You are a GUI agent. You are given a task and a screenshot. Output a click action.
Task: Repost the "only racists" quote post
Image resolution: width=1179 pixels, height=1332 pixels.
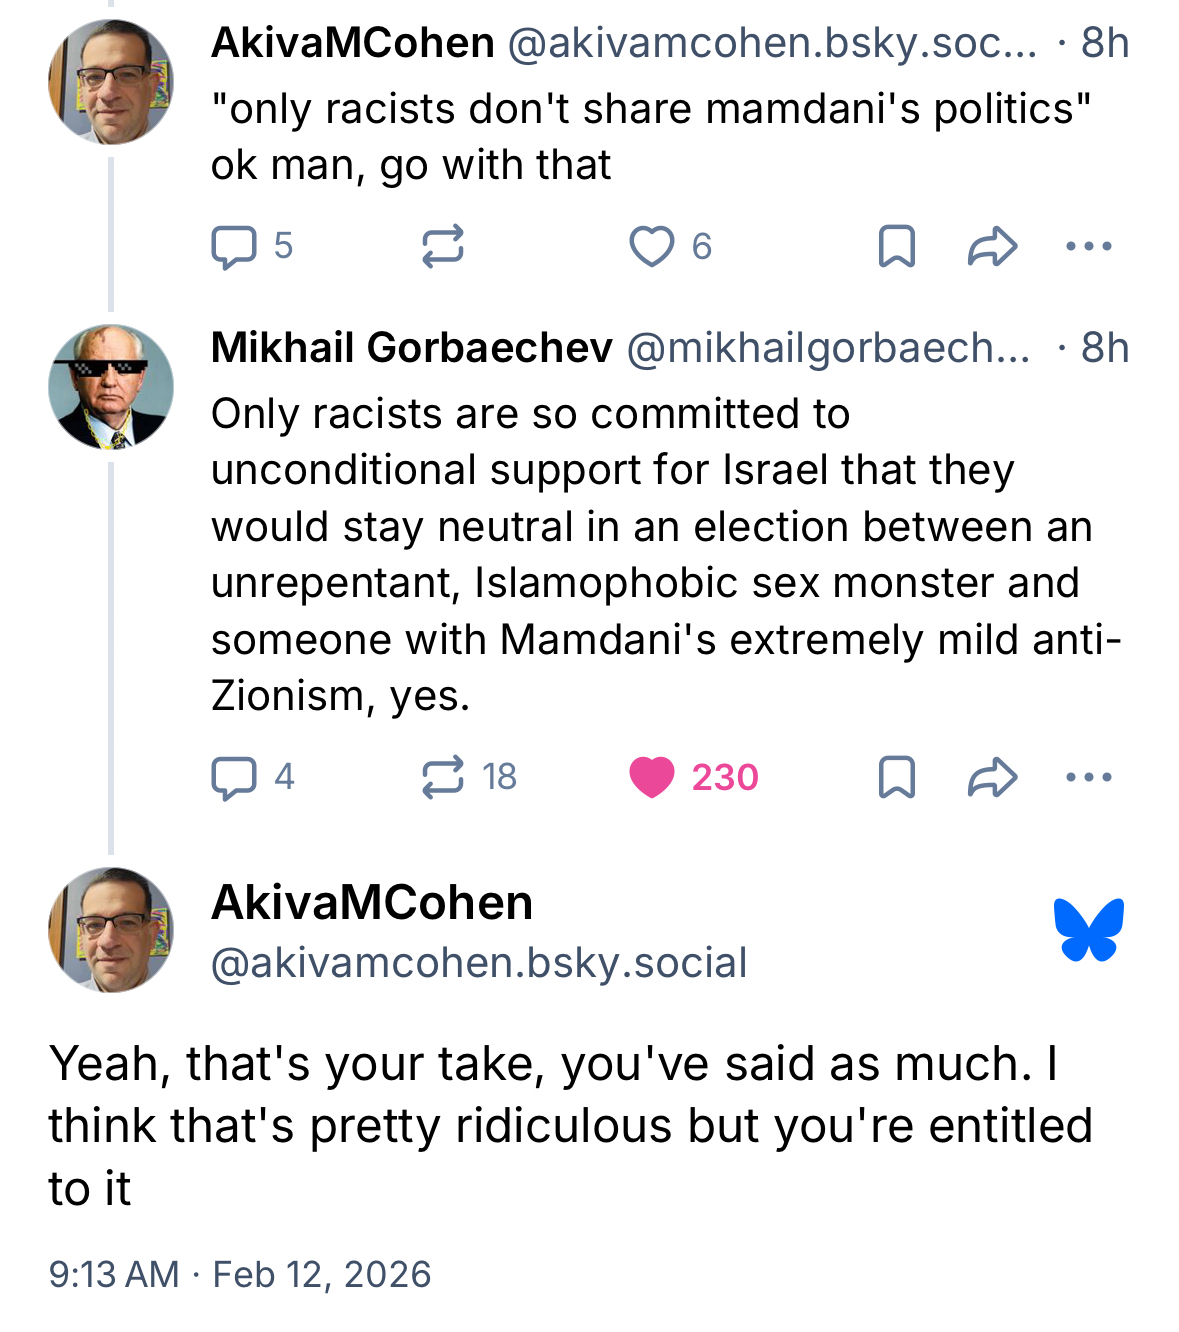(x=442, y=246)
